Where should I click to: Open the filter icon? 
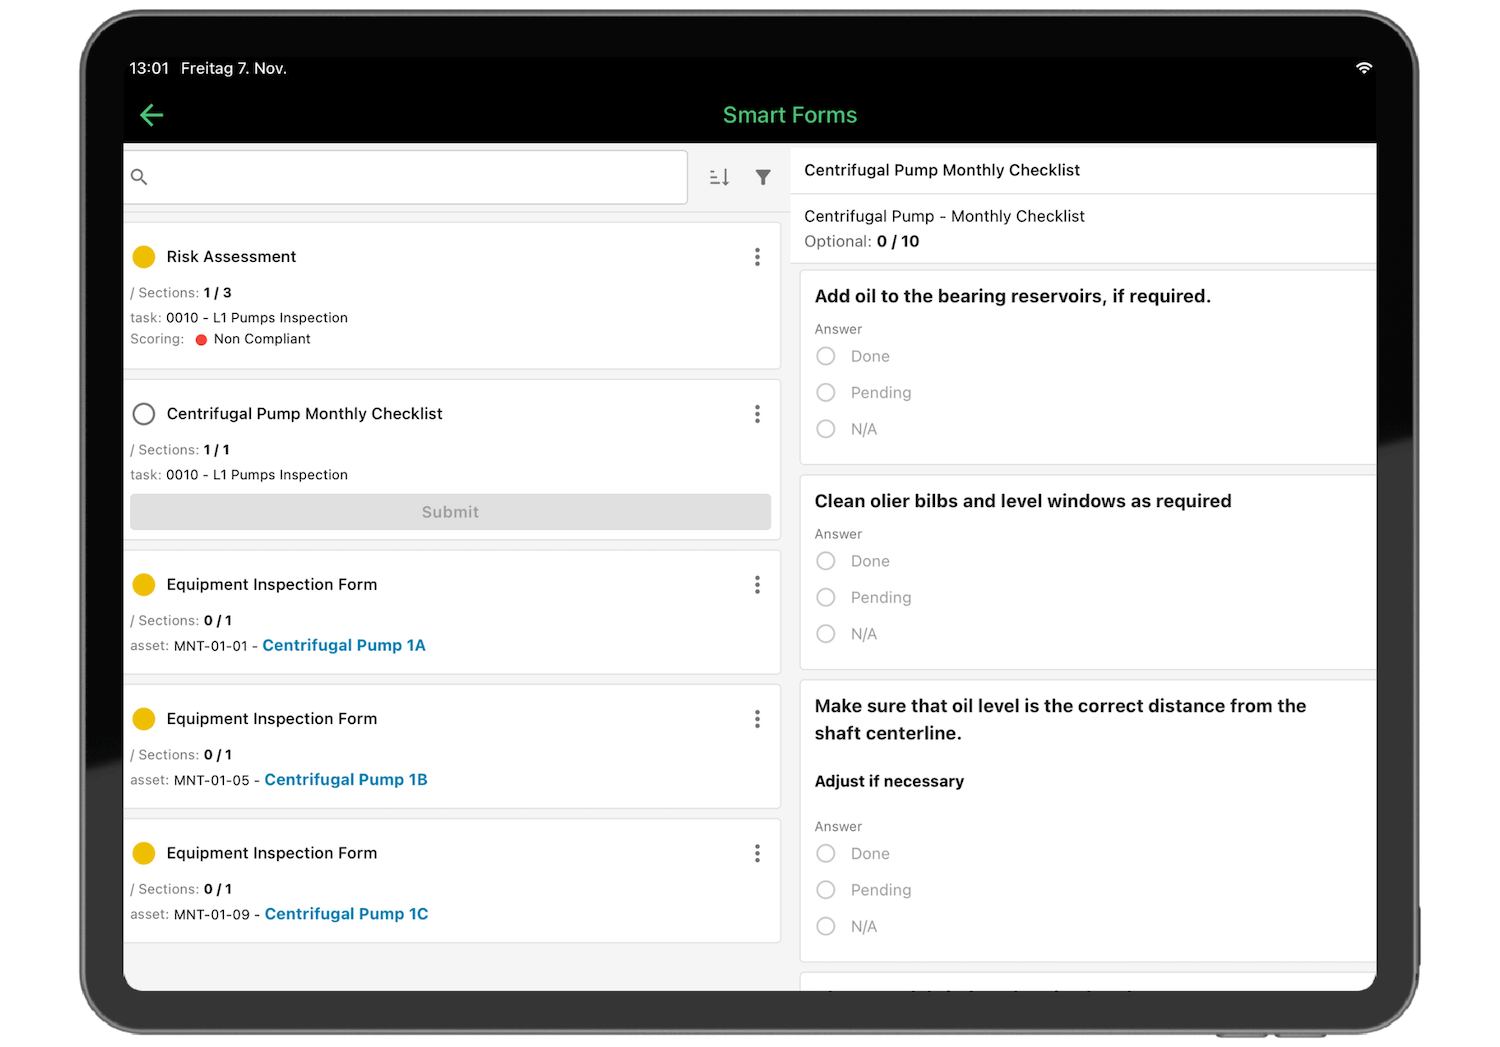763,177
